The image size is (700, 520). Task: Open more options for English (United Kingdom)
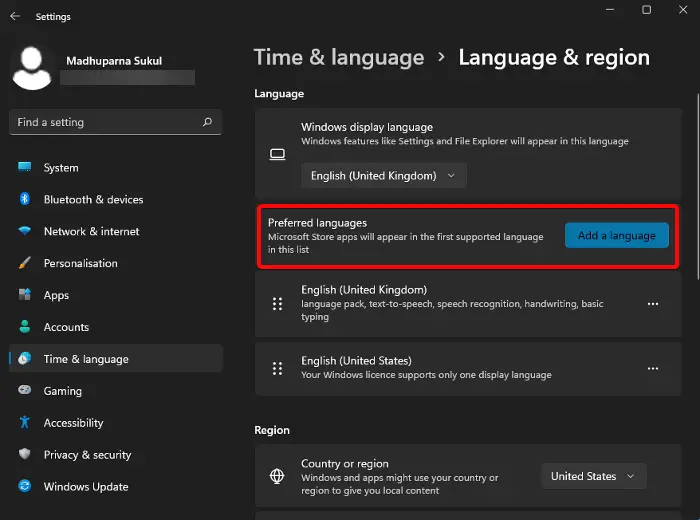[653, 304]
